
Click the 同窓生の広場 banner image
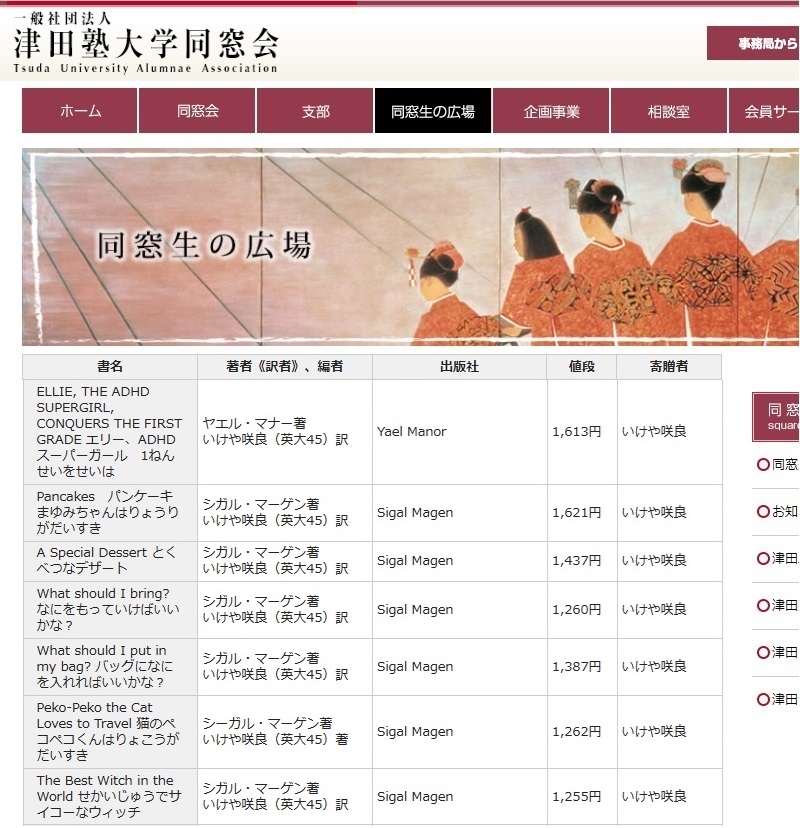click(x=410, y=247)
